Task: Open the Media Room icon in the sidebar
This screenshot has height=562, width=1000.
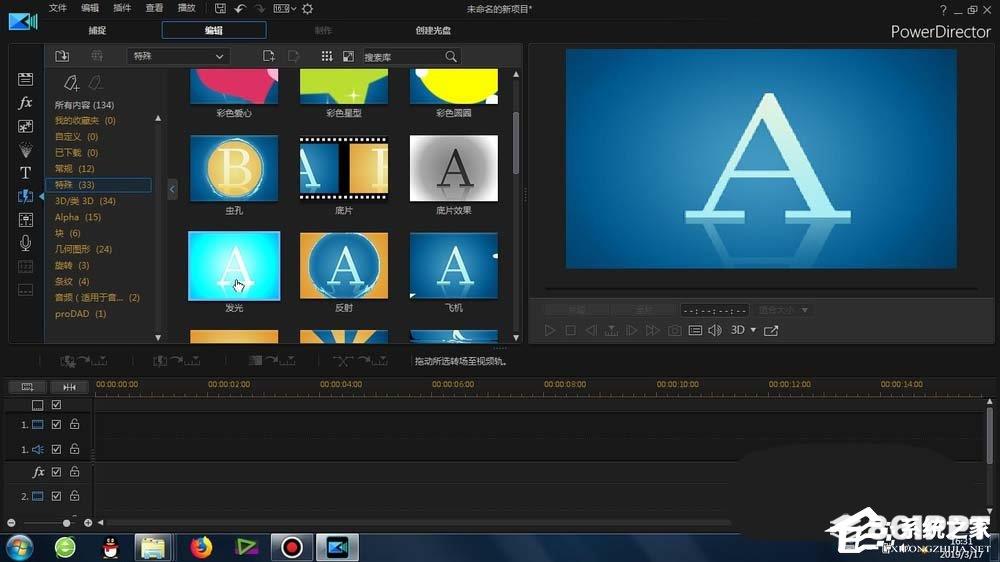Action: [26, 79]
